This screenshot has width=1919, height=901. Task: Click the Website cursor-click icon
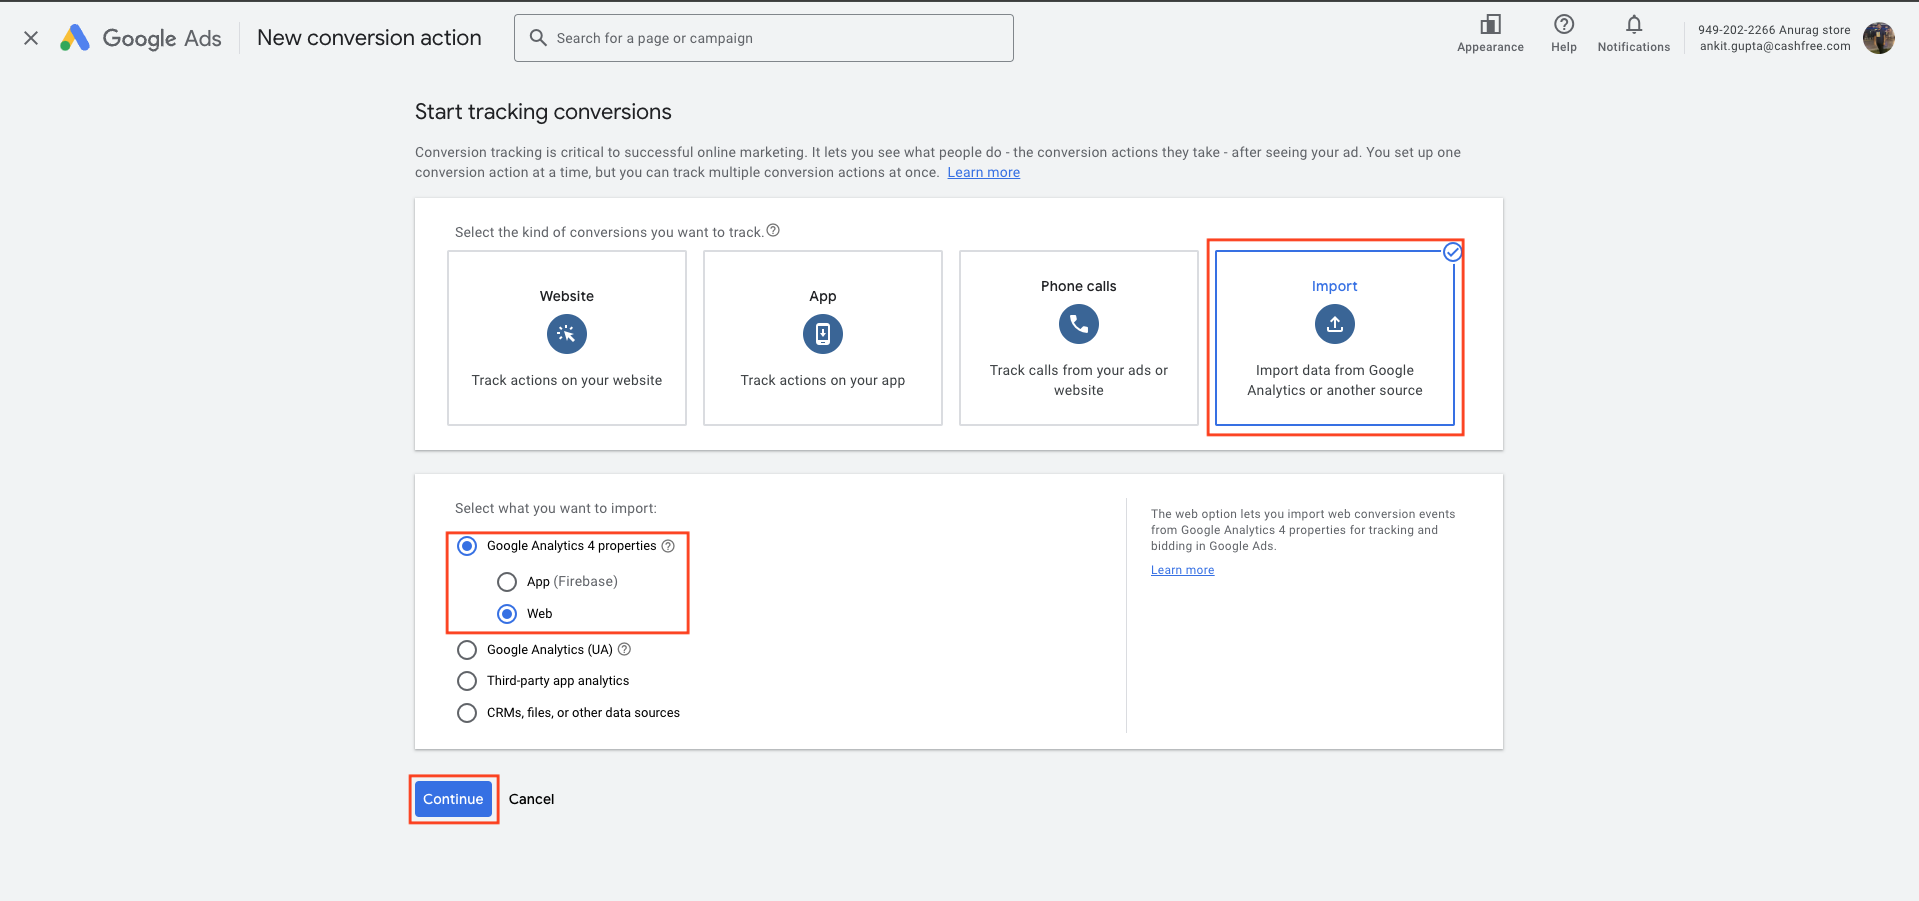567,334
